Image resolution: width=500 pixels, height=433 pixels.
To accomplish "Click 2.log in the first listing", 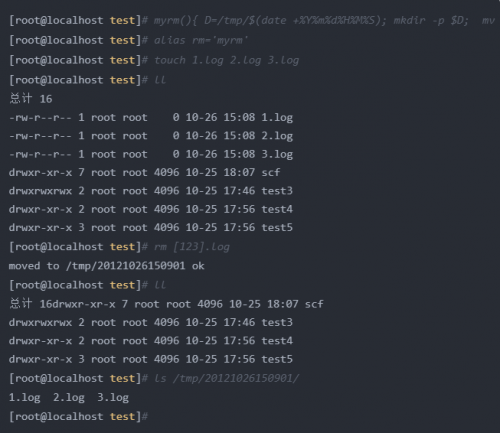I will point(277,136).
